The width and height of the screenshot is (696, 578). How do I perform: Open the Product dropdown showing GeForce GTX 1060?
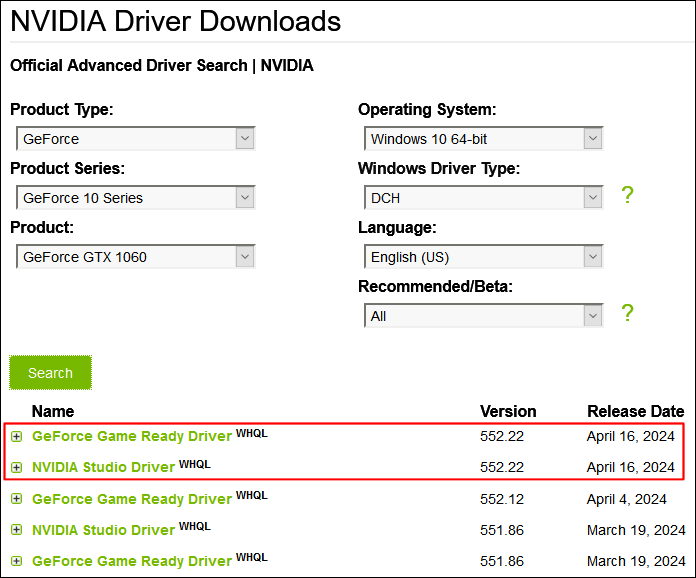coord(136,257)
